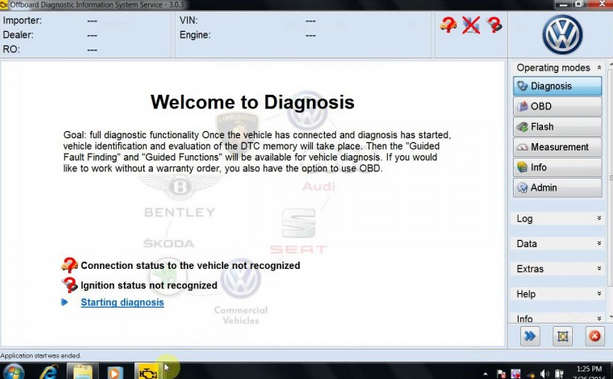The height and width of the screenshot is (379, 613).
Task: Switch to OBD operating mode
Action: pyautogui.click(x=557, y=106)
